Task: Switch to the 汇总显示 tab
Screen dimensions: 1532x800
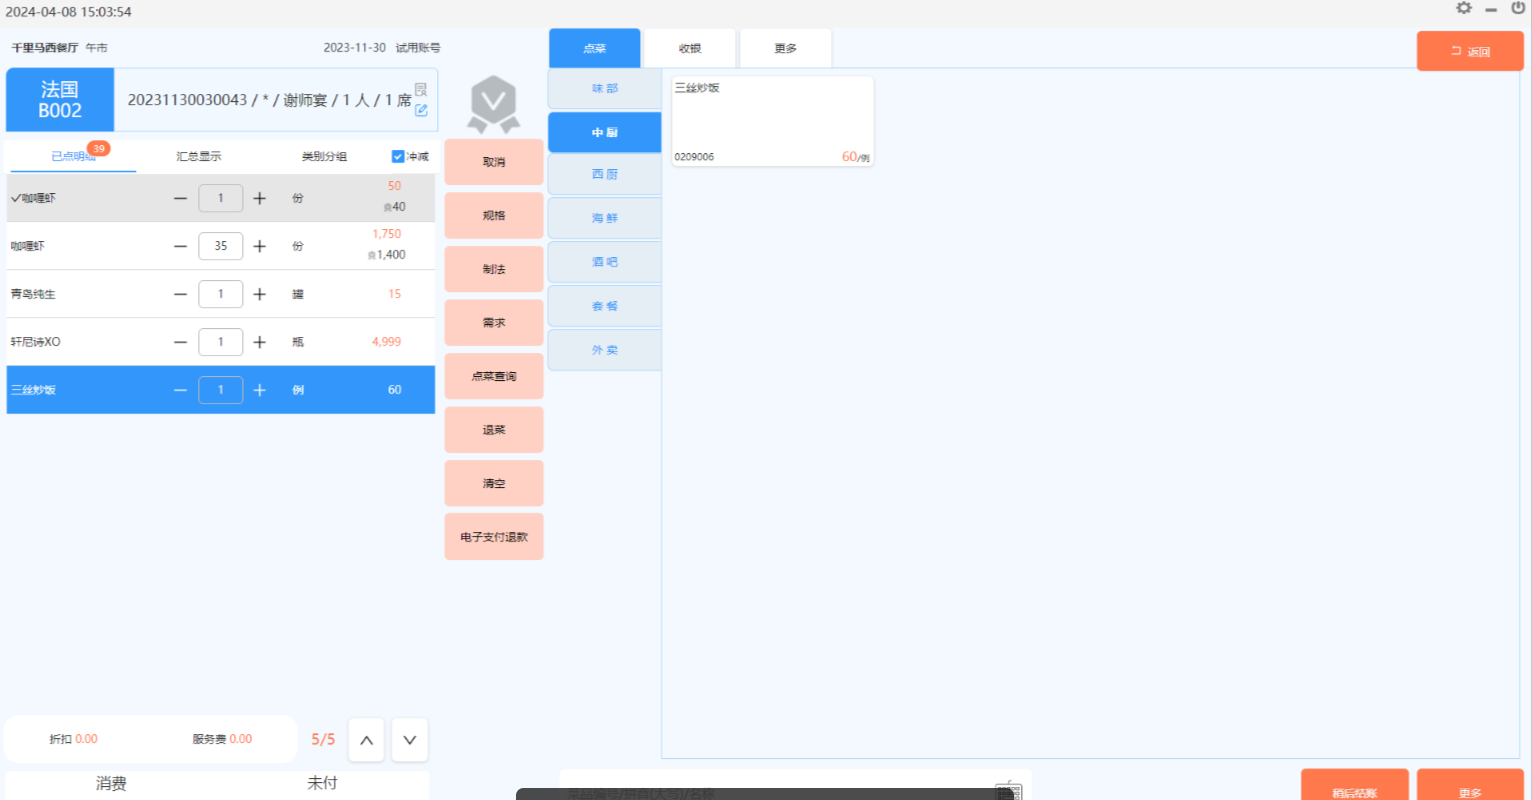Action: pos(199,156)
